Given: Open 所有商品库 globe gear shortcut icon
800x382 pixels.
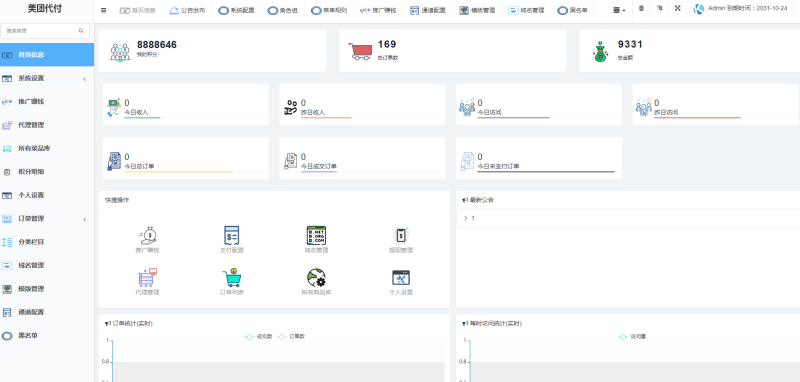Looking at the screenshot, I should coord(316,277).
